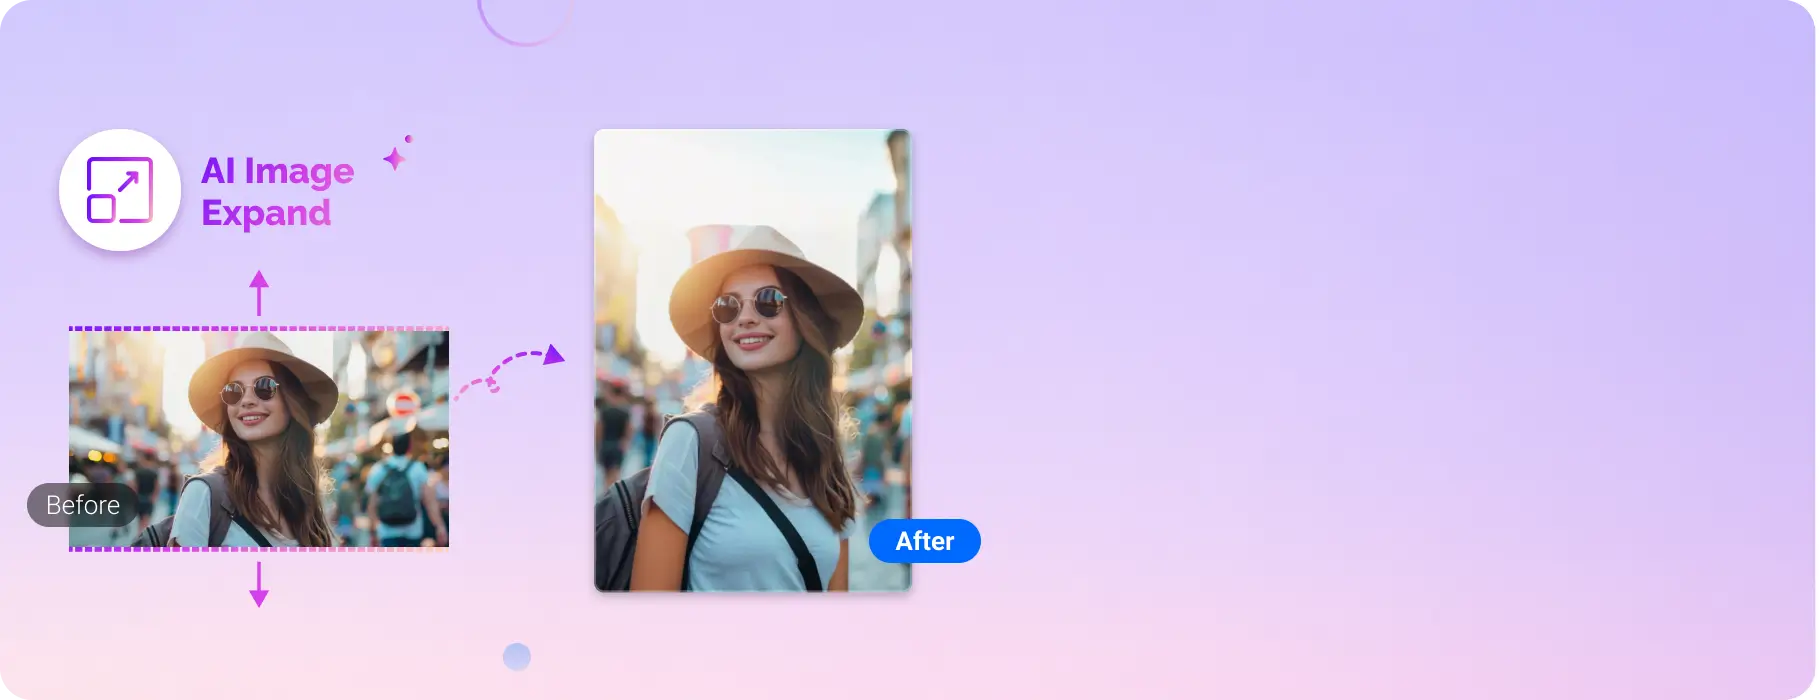Select the After label badge
This screenshot has height=700, width=1819.
[925, 541]
